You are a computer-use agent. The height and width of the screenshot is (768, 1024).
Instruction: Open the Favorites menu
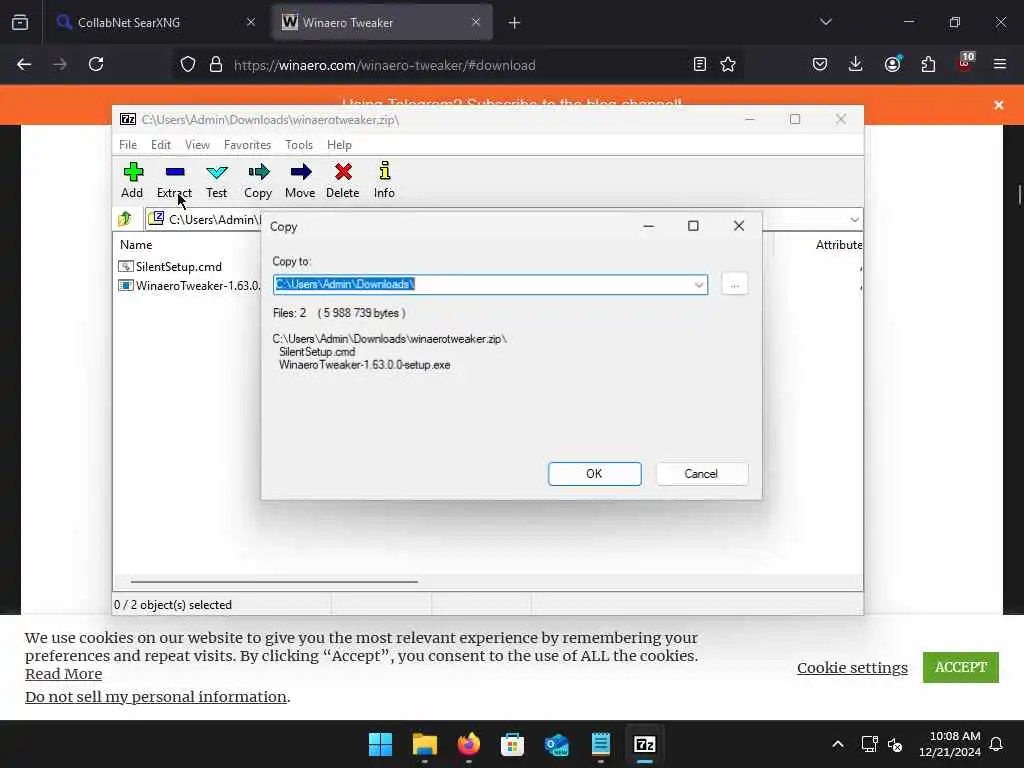(x=248, y=145)
